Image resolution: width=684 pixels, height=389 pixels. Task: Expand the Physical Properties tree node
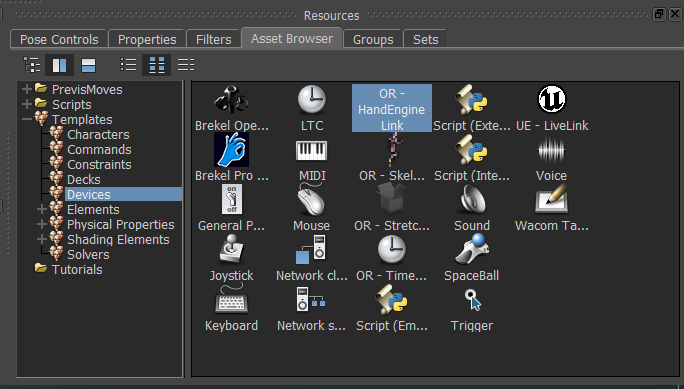(42, 224)
